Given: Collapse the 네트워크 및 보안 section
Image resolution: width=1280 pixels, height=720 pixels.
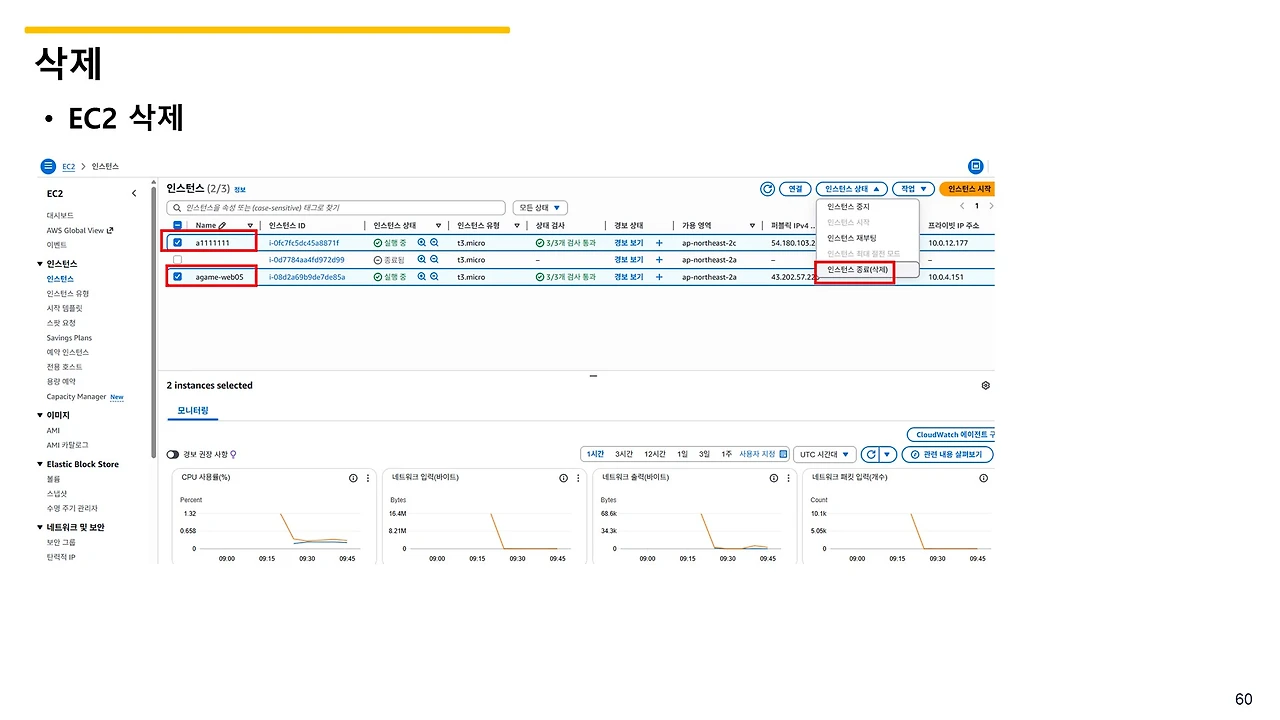Looking at the screenshot, I should click(x=40, y=527).
